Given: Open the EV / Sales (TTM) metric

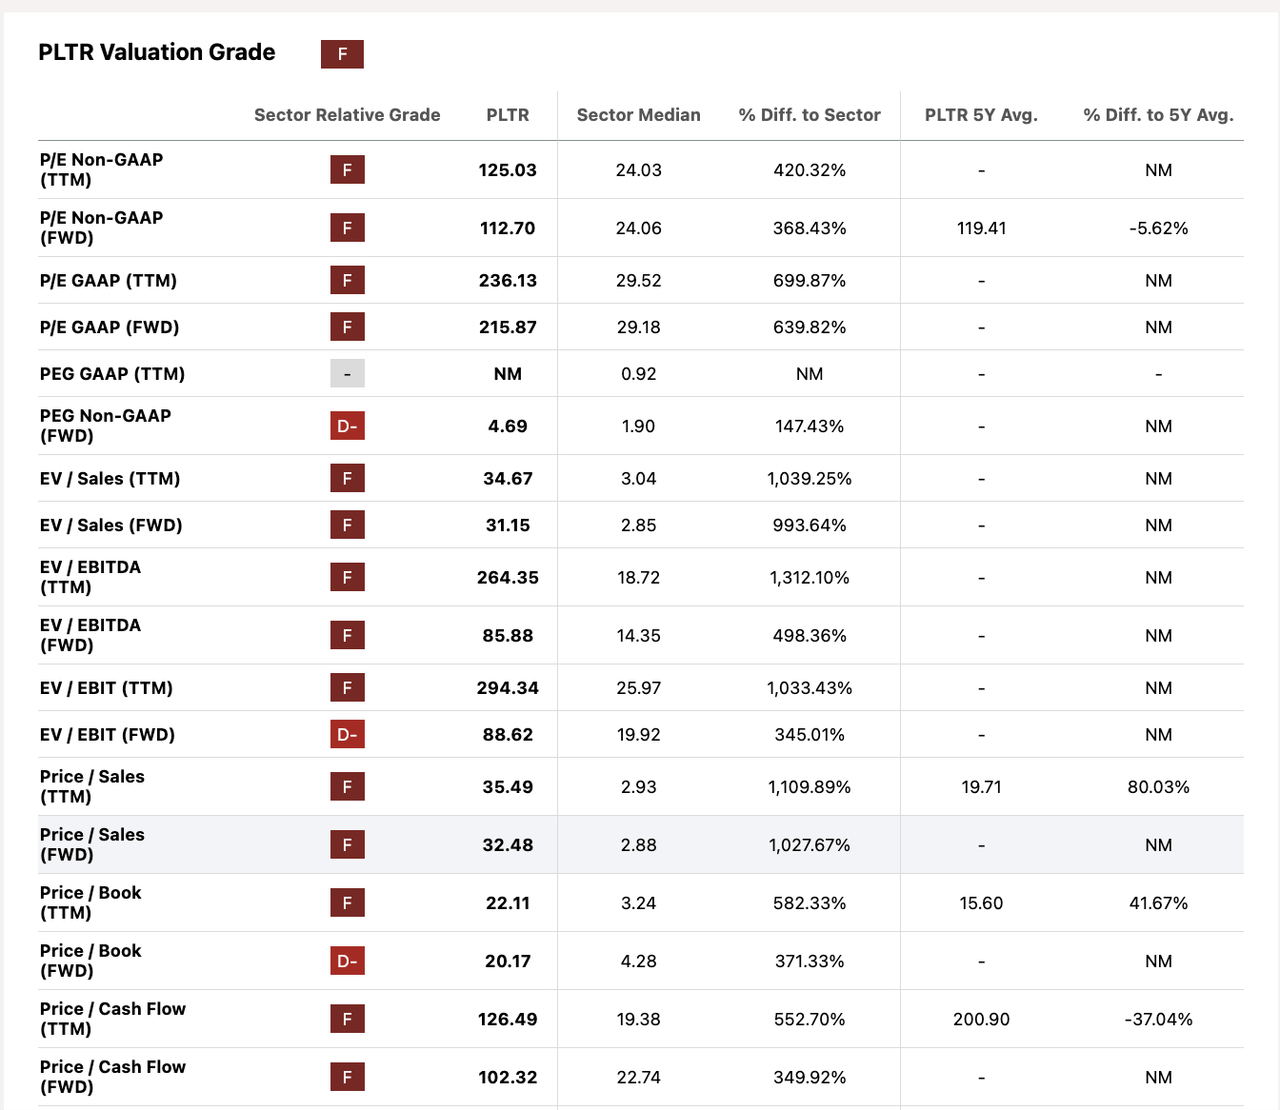Looking at the screenshot, I should click(x=110, y=479).
